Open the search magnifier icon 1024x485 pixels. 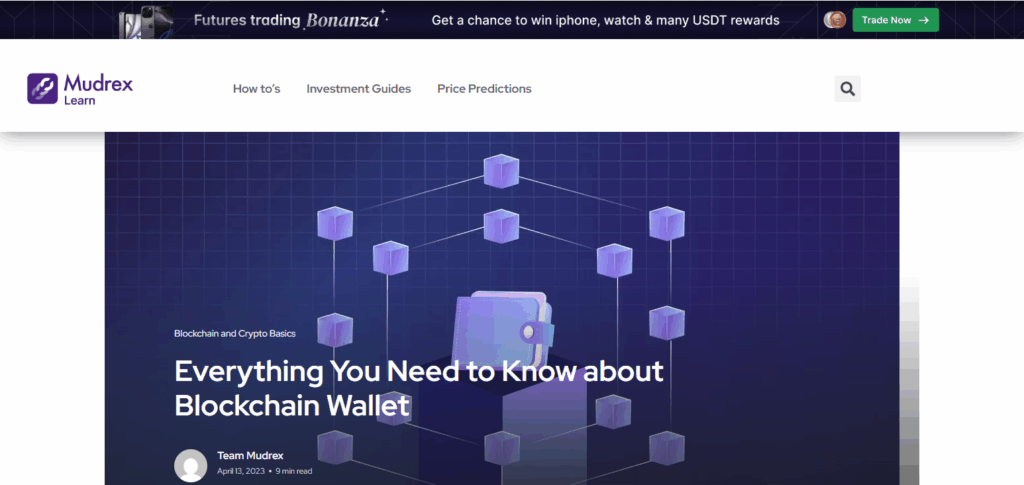point(847,89)
